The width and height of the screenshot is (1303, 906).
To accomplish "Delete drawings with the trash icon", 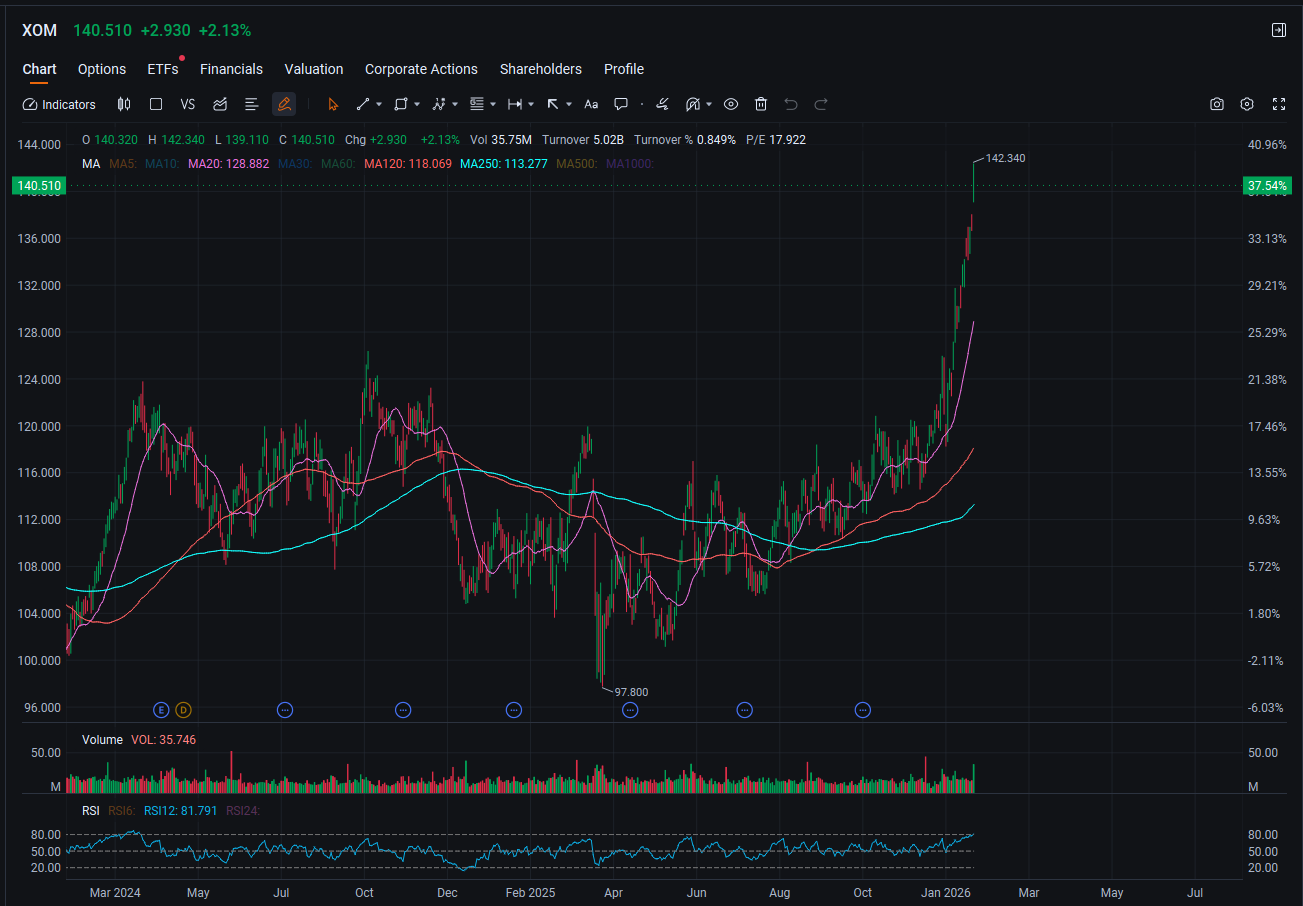I will (761, 104).
